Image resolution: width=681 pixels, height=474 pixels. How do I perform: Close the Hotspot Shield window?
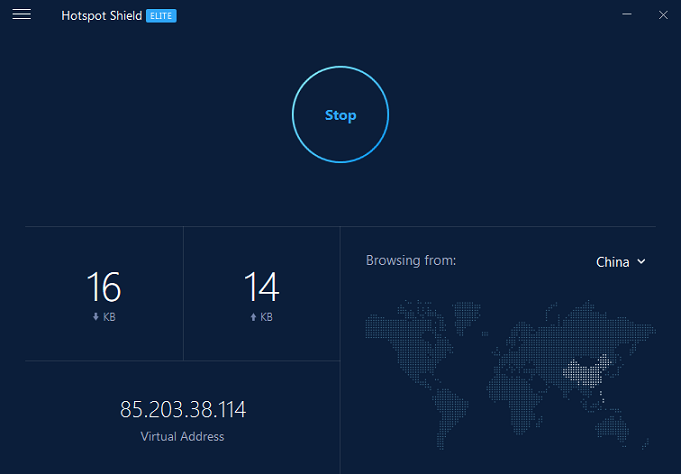[663, 15]
